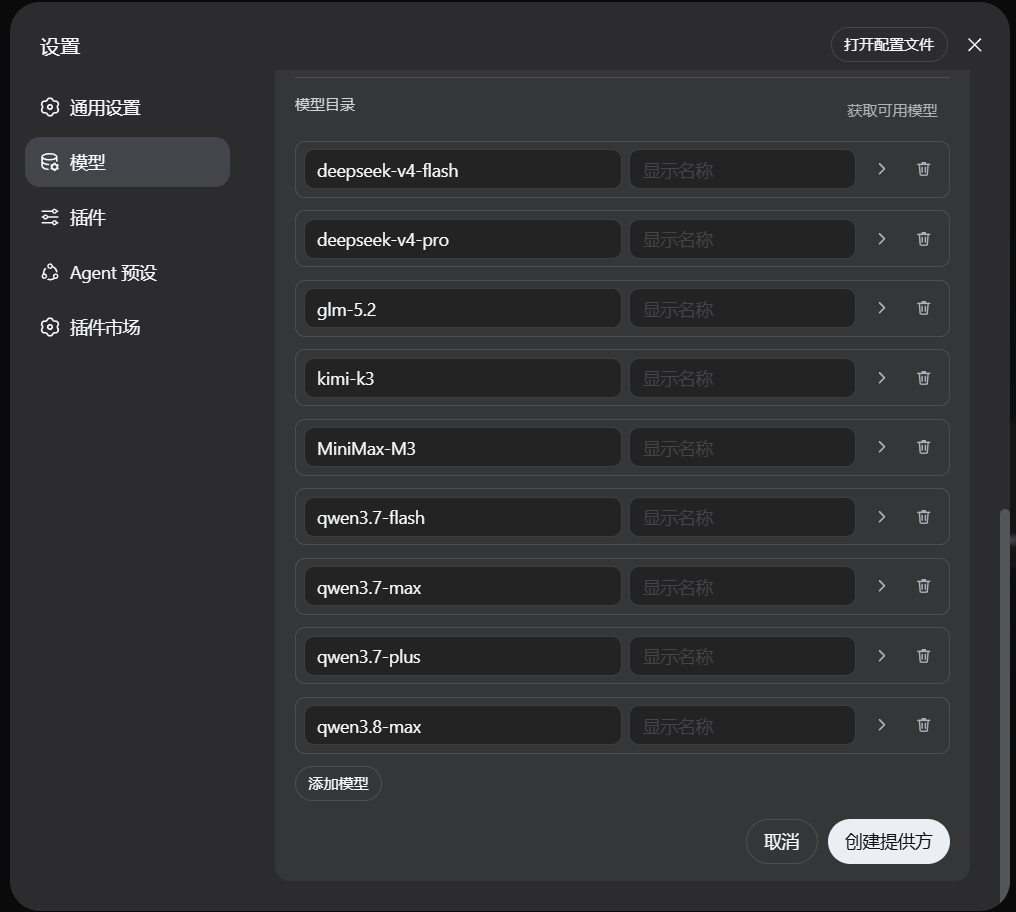The width and height of the screenshot is (1016, 912).
Task: Switch to 插件市场 section
Action: [x=127, y=327]
